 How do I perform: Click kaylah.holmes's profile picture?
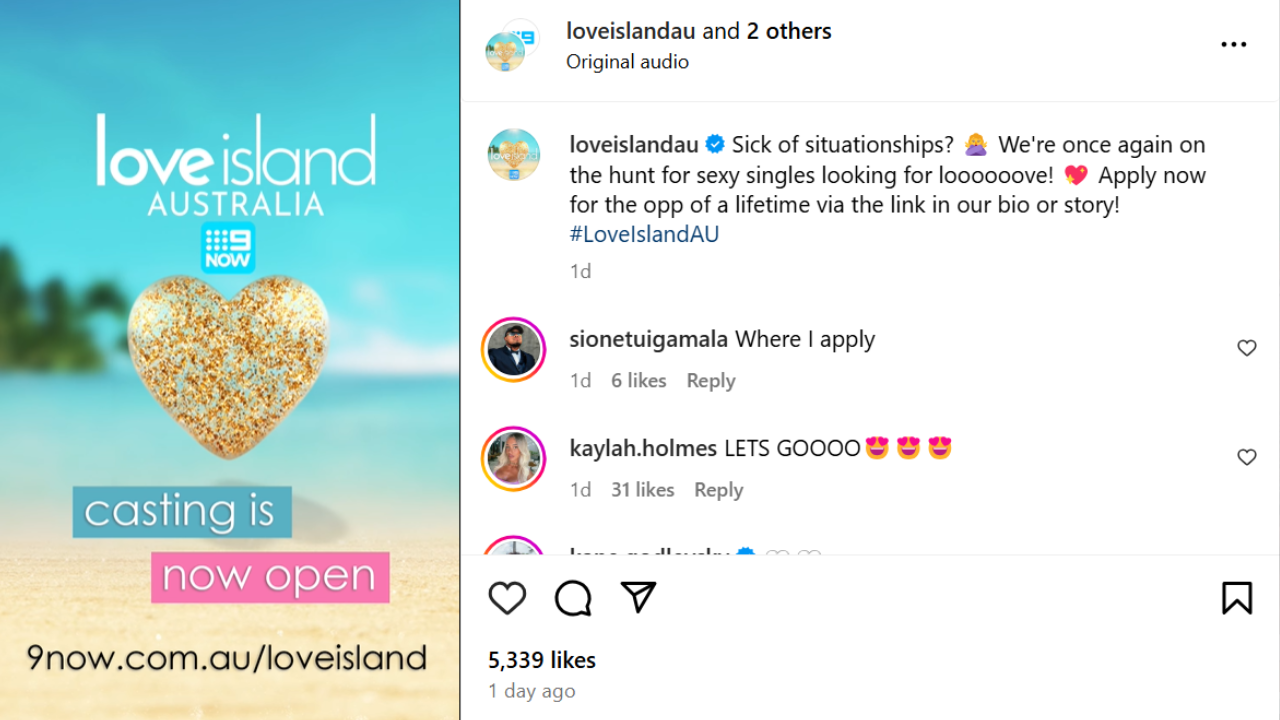pos(513,458)
